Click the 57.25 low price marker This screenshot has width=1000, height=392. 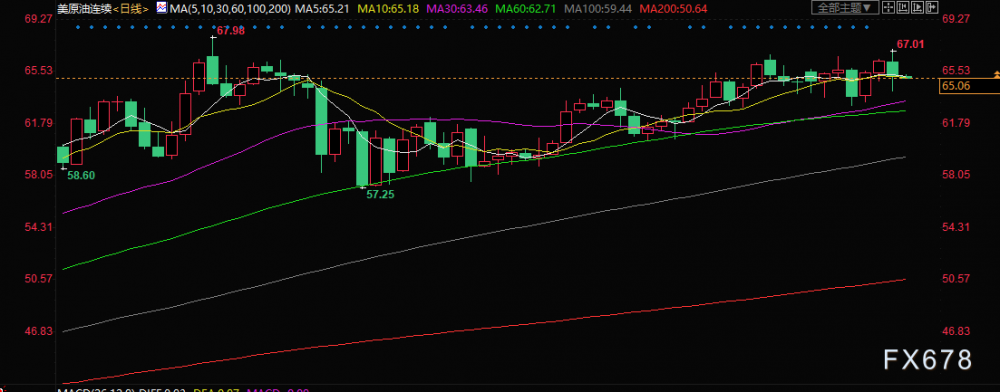tap(380, 194)
